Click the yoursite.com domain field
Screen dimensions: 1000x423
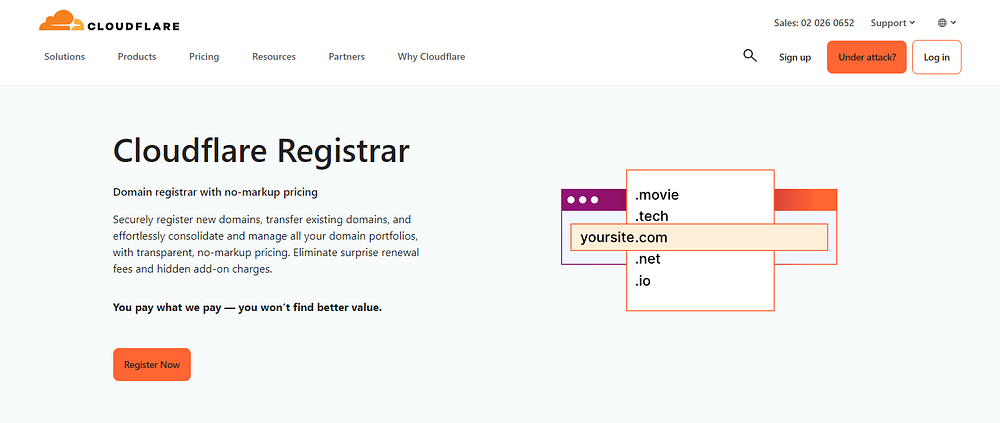[x=699, y=238]
